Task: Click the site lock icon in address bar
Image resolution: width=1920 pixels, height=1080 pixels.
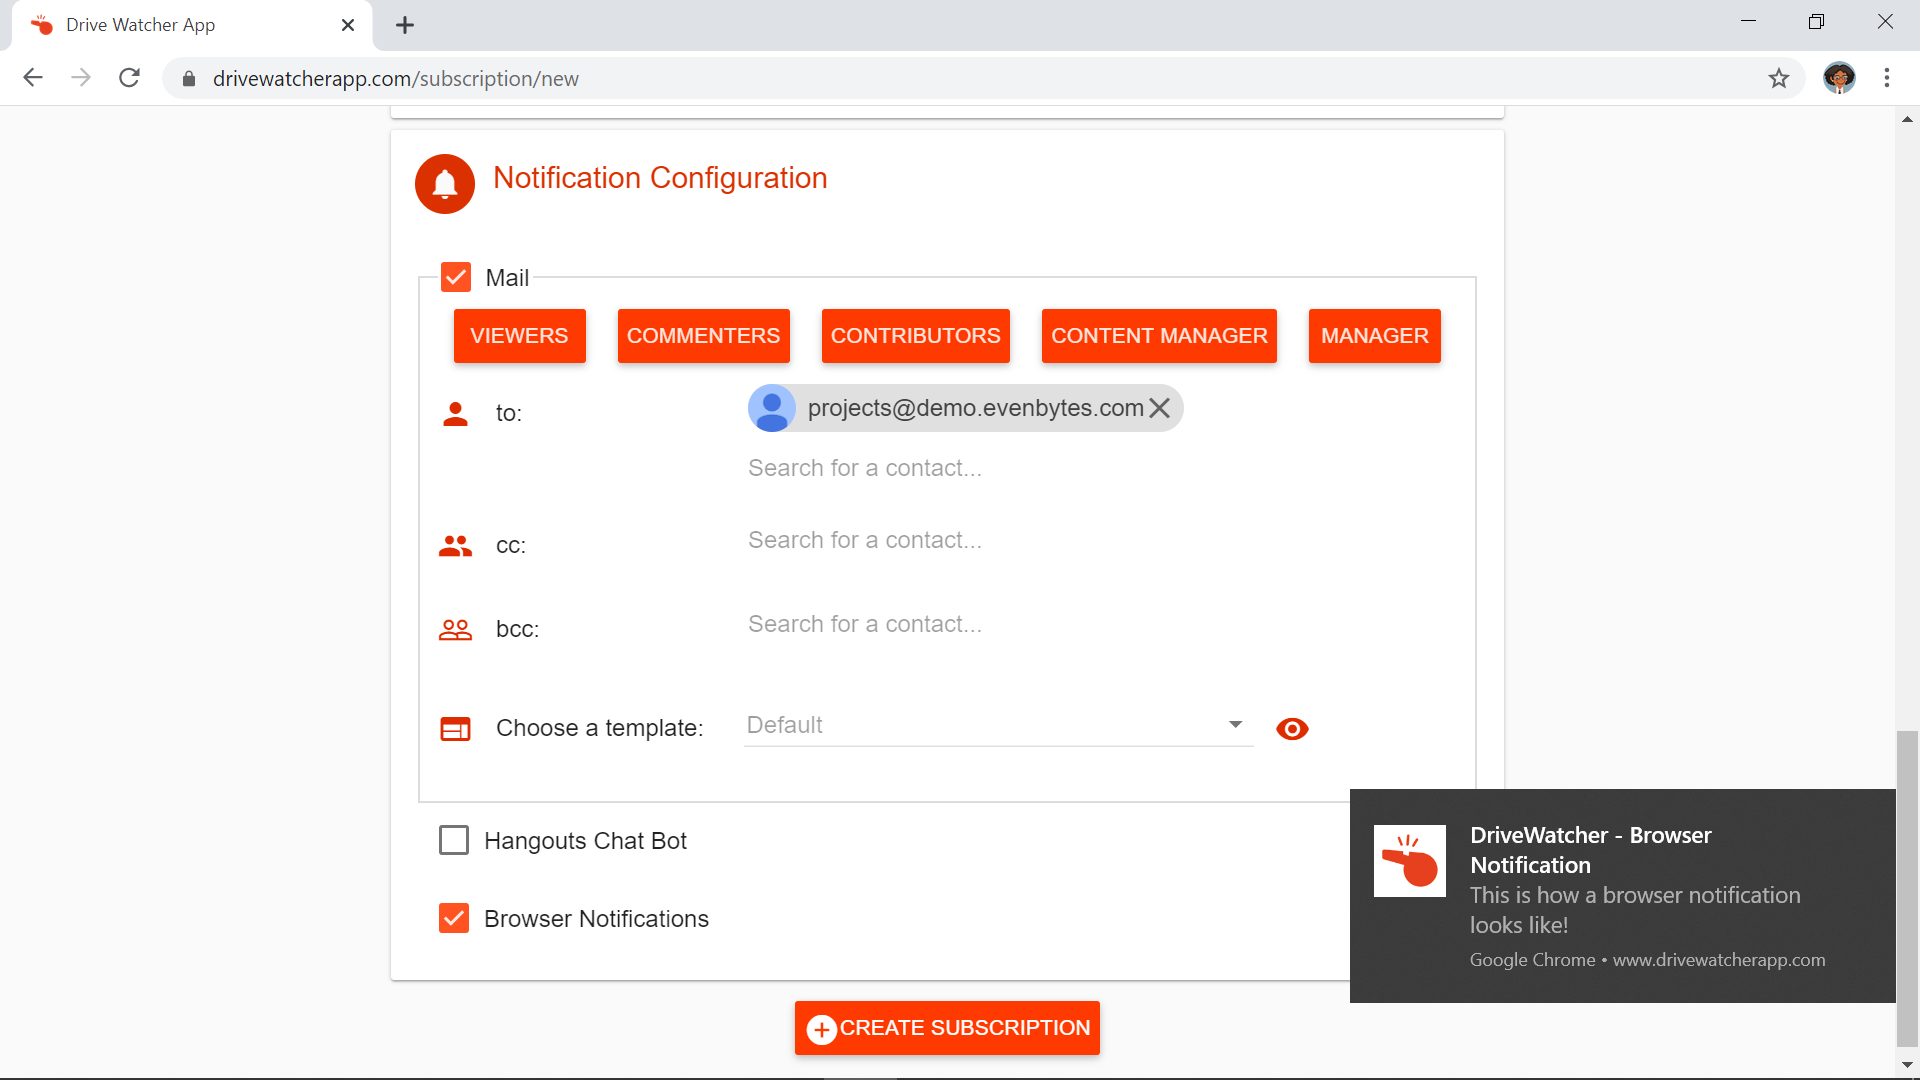Action: coord(189,79)
